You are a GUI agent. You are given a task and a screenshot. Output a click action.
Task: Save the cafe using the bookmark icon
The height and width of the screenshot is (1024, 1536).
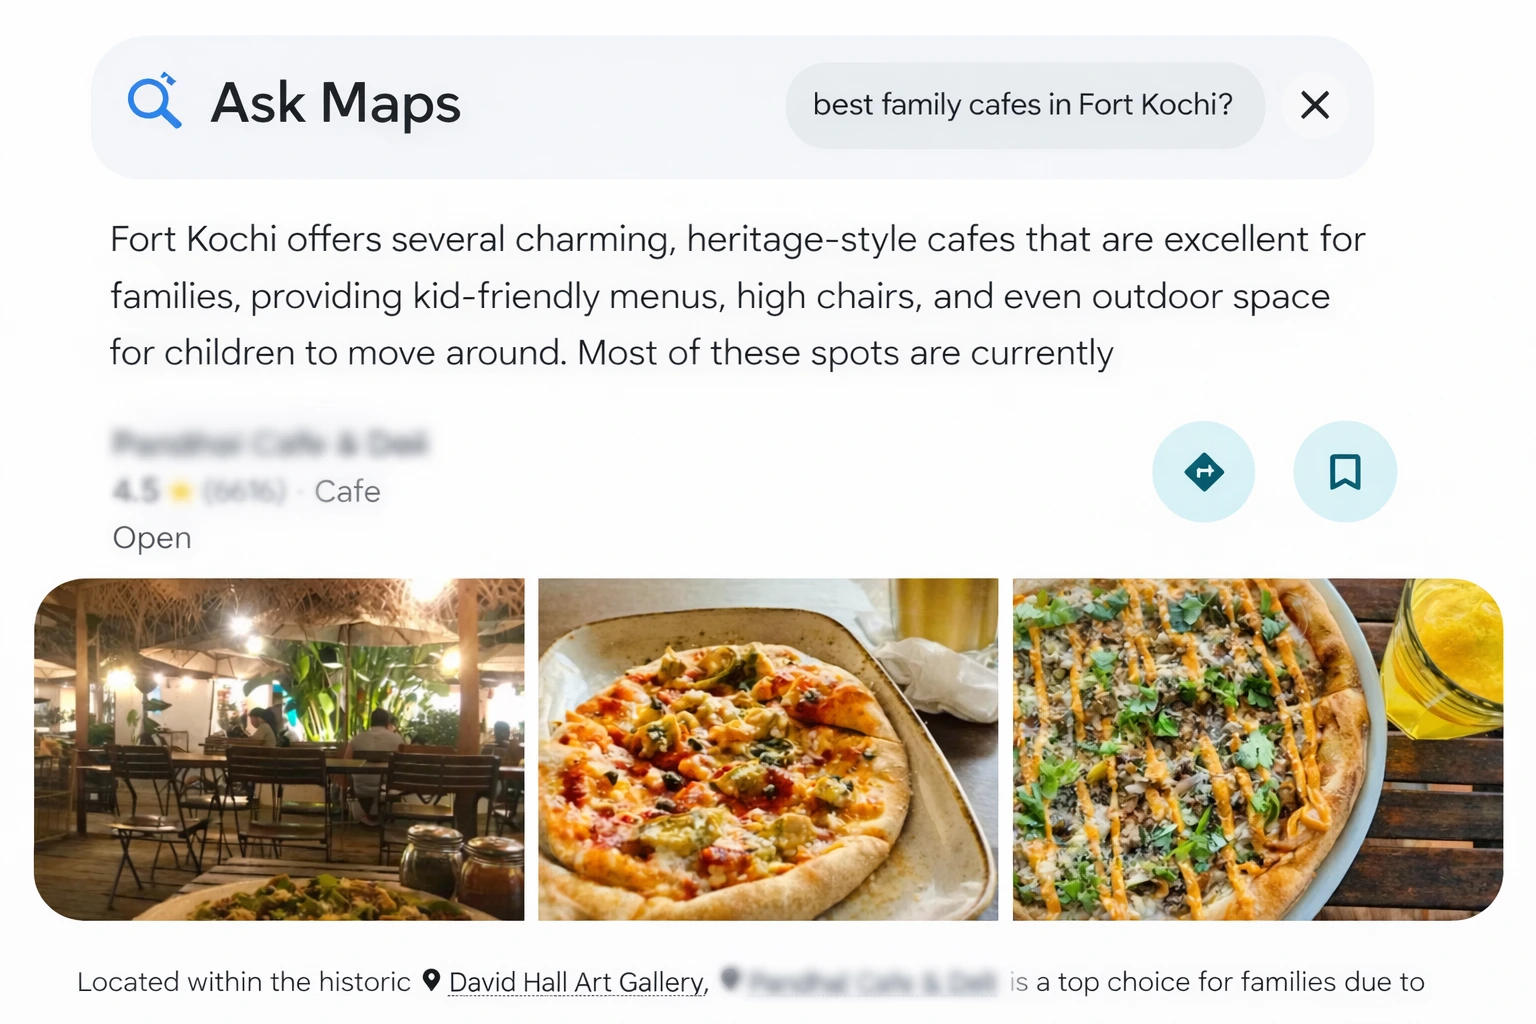click(1344, 471)
